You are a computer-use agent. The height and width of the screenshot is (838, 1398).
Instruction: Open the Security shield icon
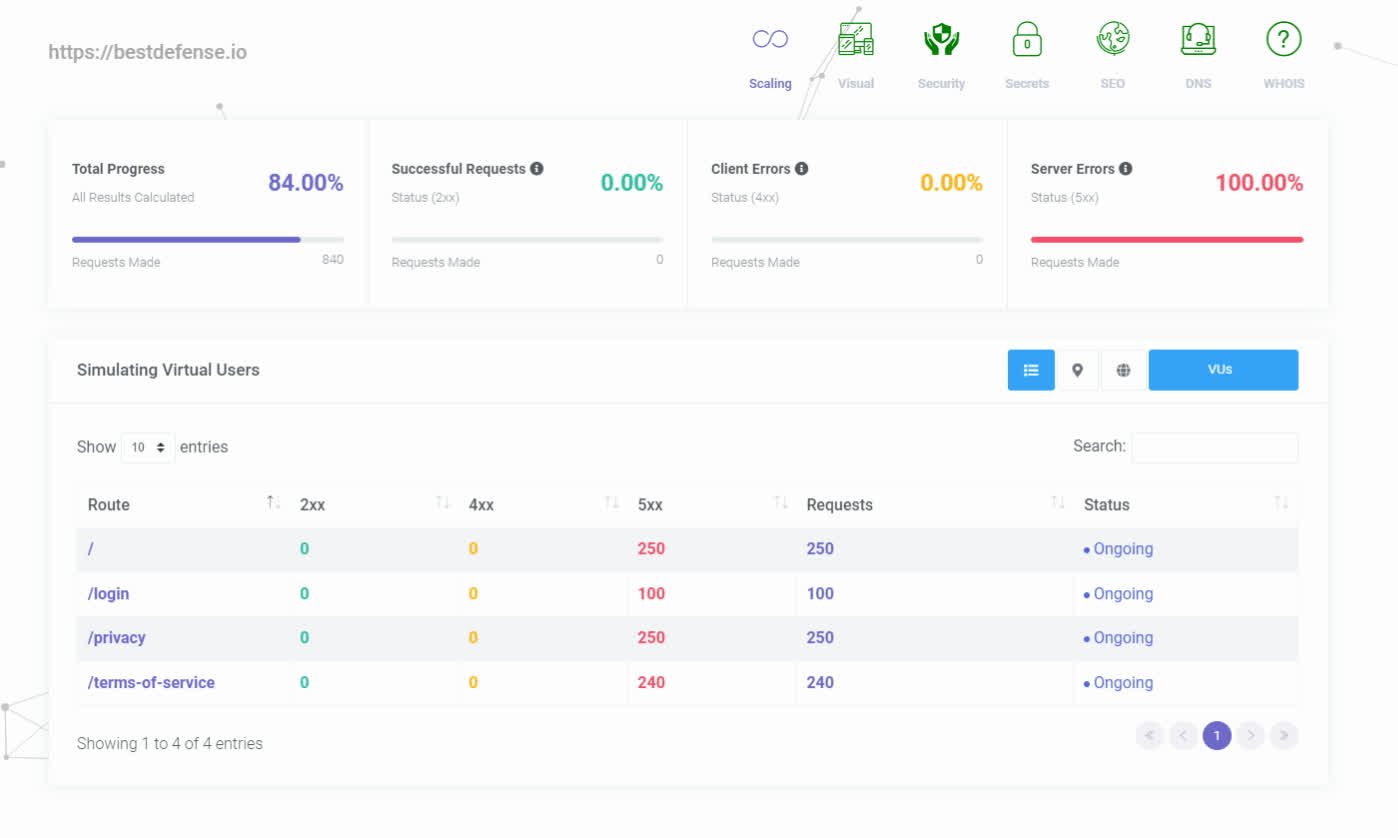tap(941, 41)
